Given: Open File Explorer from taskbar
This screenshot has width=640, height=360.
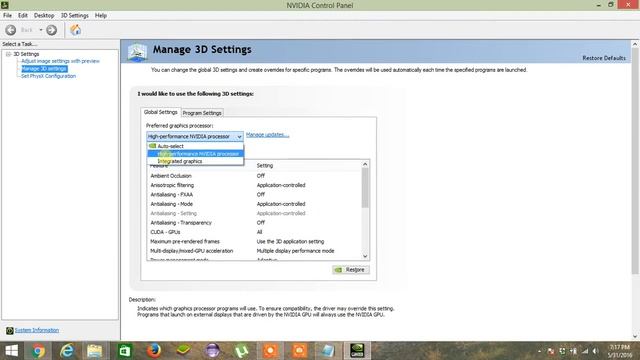Looking at the screenshot, I should [x=95, y=351].
